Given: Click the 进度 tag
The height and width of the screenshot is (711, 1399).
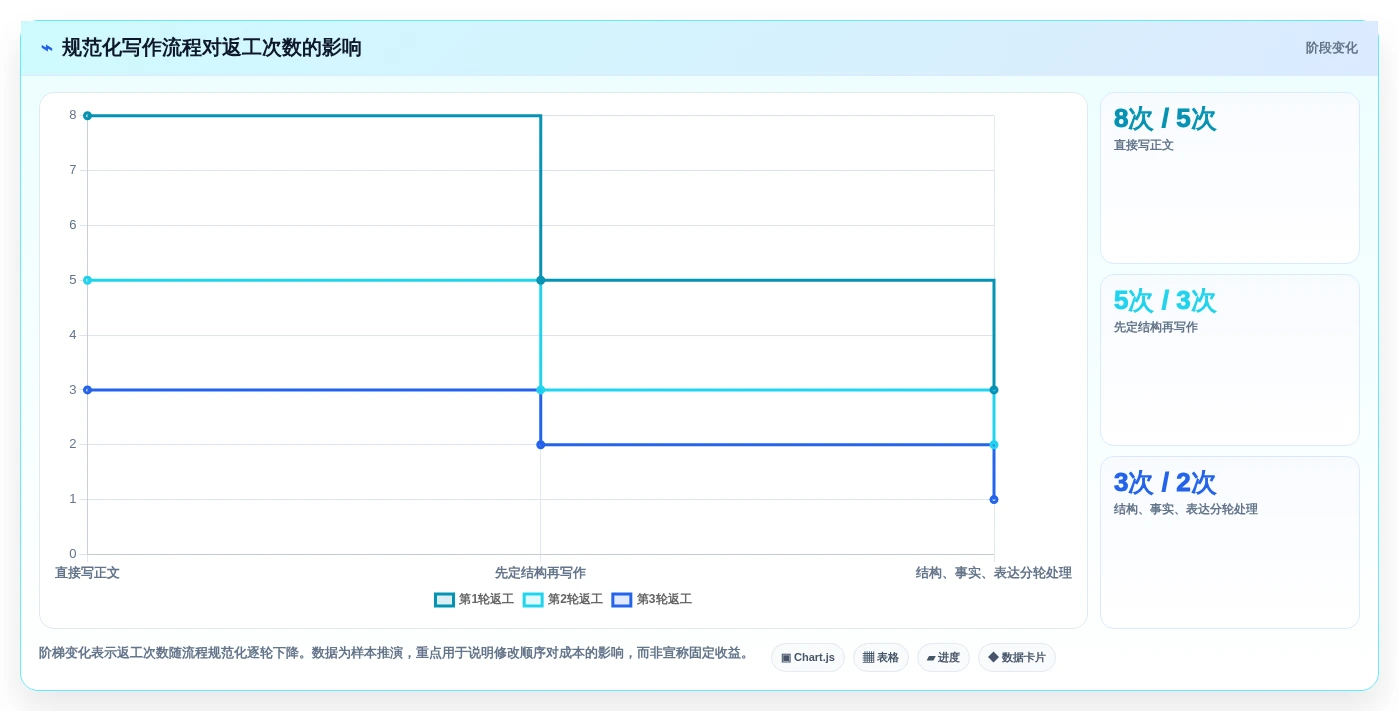Looking at the screenshot, I should click(x=943, y=658).
